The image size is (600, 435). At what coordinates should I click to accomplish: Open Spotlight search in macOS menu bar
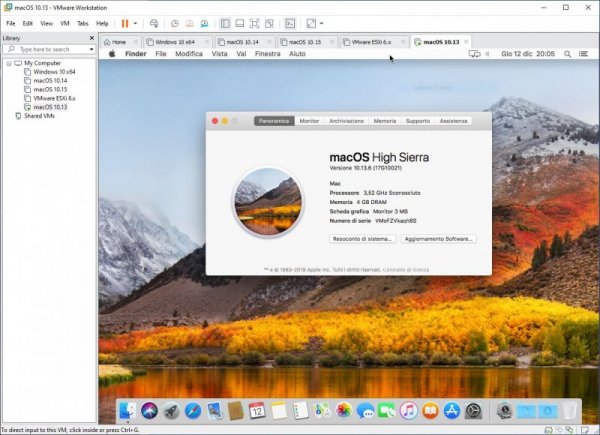coord(568,54)
